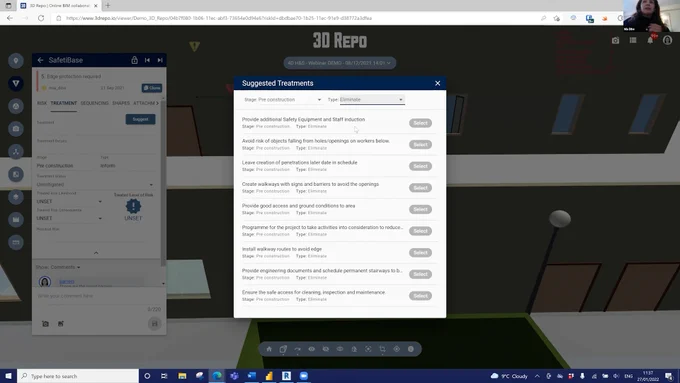The height and width of the screenshot is (383, 680).
Task: Select 'Provide engineering documents' treatment
Action: tap(420, 274)
